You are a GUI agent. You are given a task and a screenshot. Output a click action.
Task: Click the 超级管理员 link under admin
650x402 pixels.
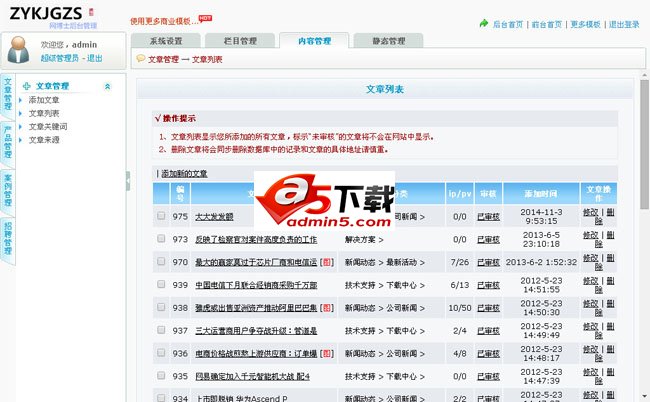59,58
